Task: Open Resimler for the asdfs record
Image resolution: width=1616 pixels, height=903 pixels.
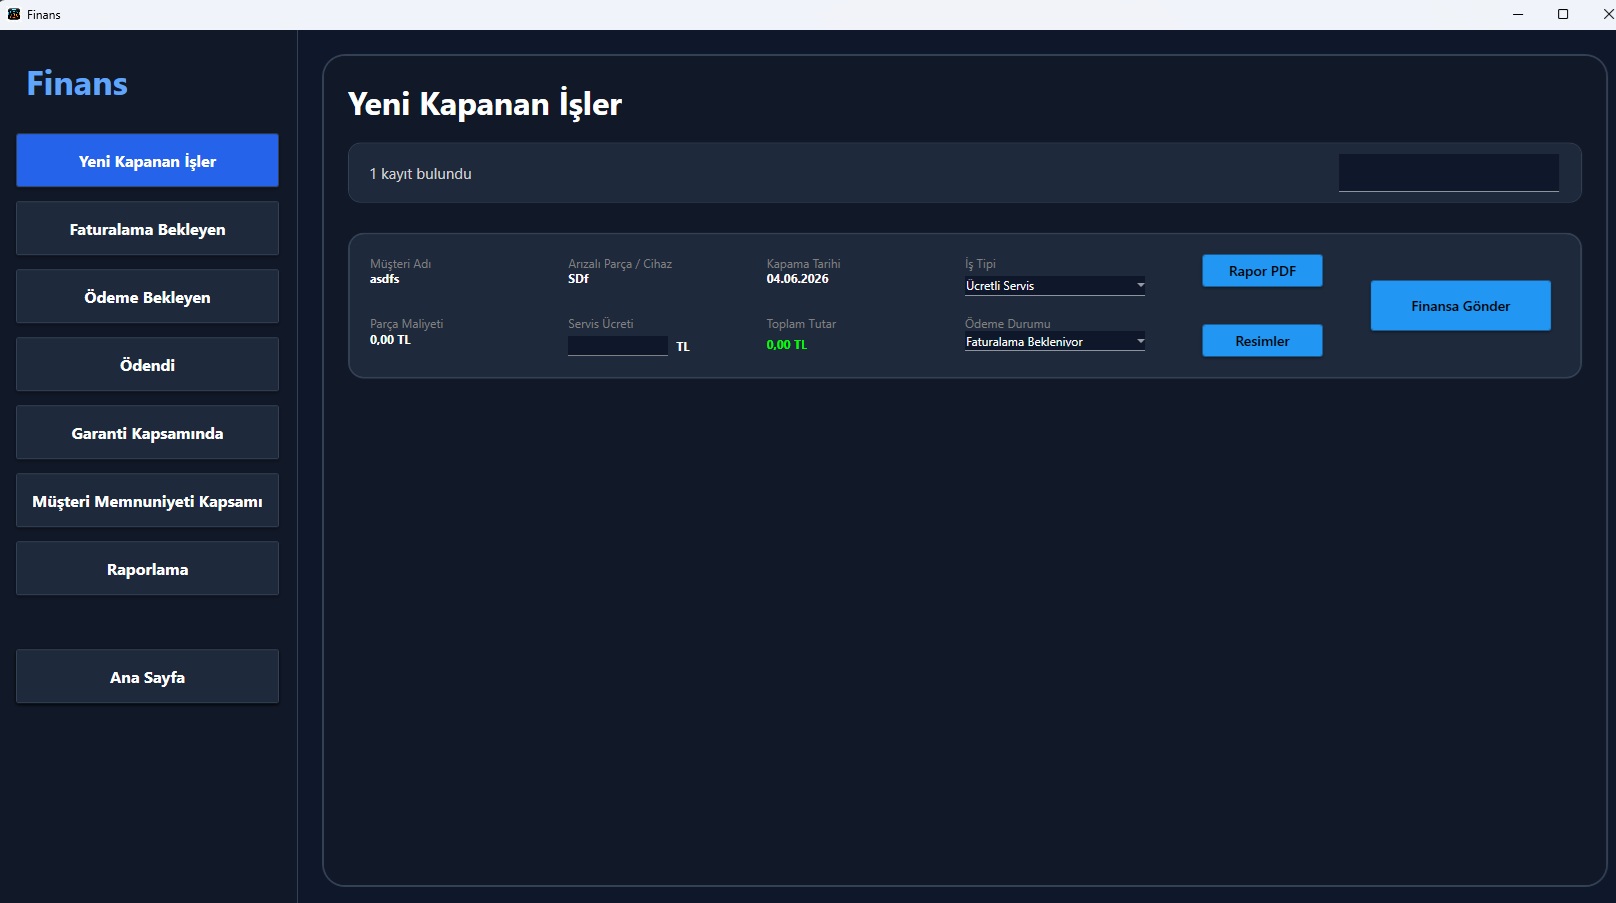Action: click(x=1262, y=341)
